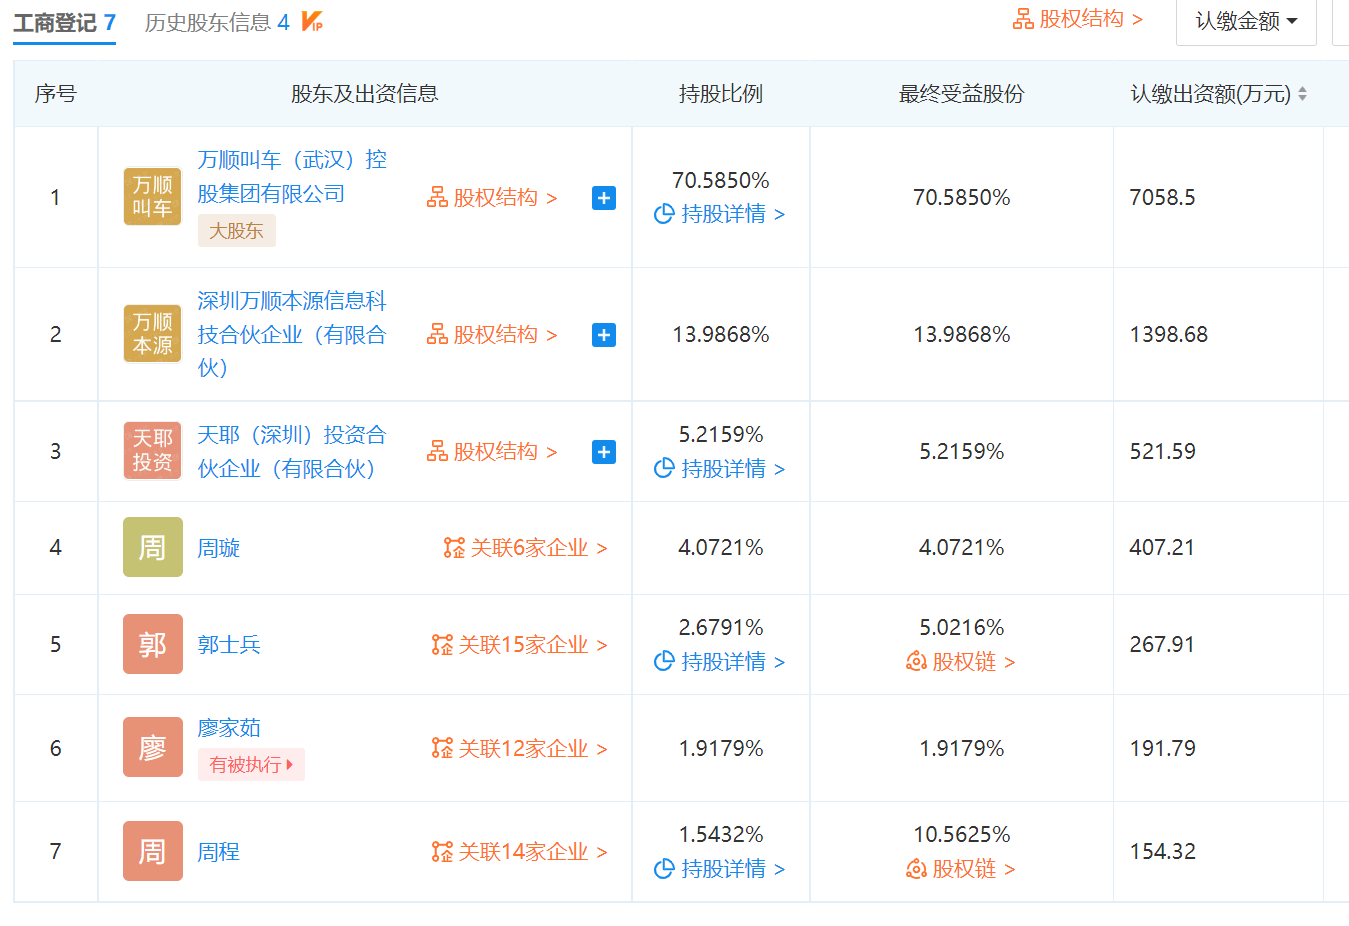Open the 认缴金额 dropdown
1349x926 pixels.
click(1246, 21)
